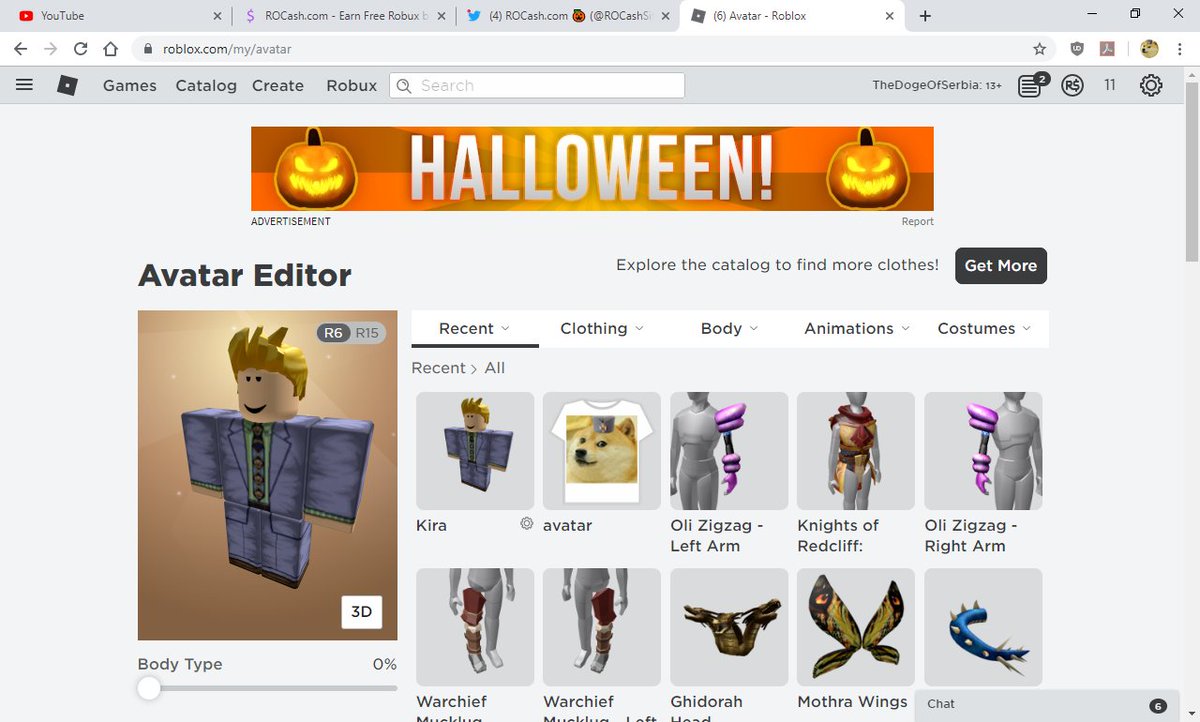Select the Ghidorah Head thumbnail

click(729, 627)
